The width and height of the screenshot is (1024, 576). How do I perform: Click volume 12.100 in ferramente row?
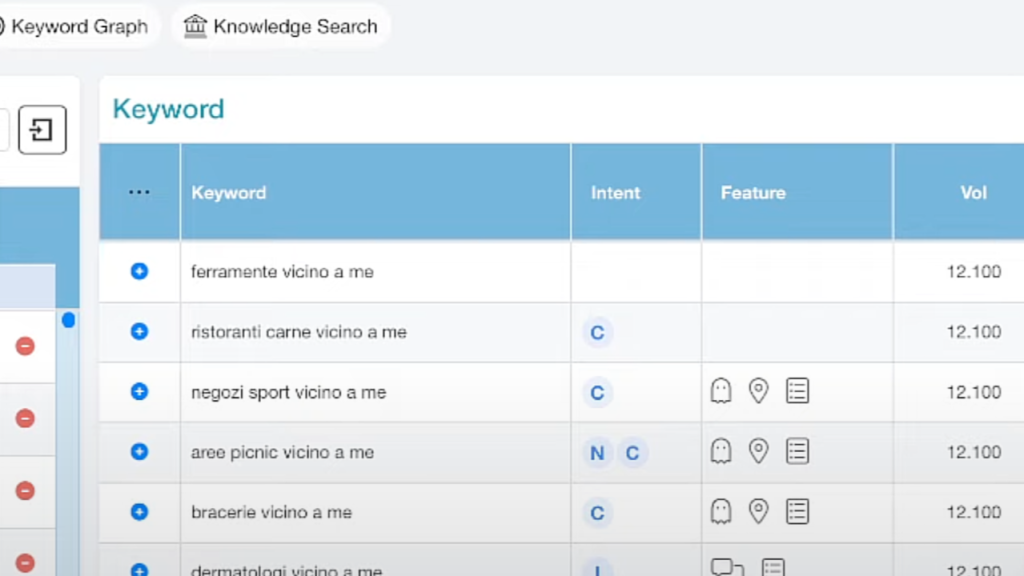974,272
